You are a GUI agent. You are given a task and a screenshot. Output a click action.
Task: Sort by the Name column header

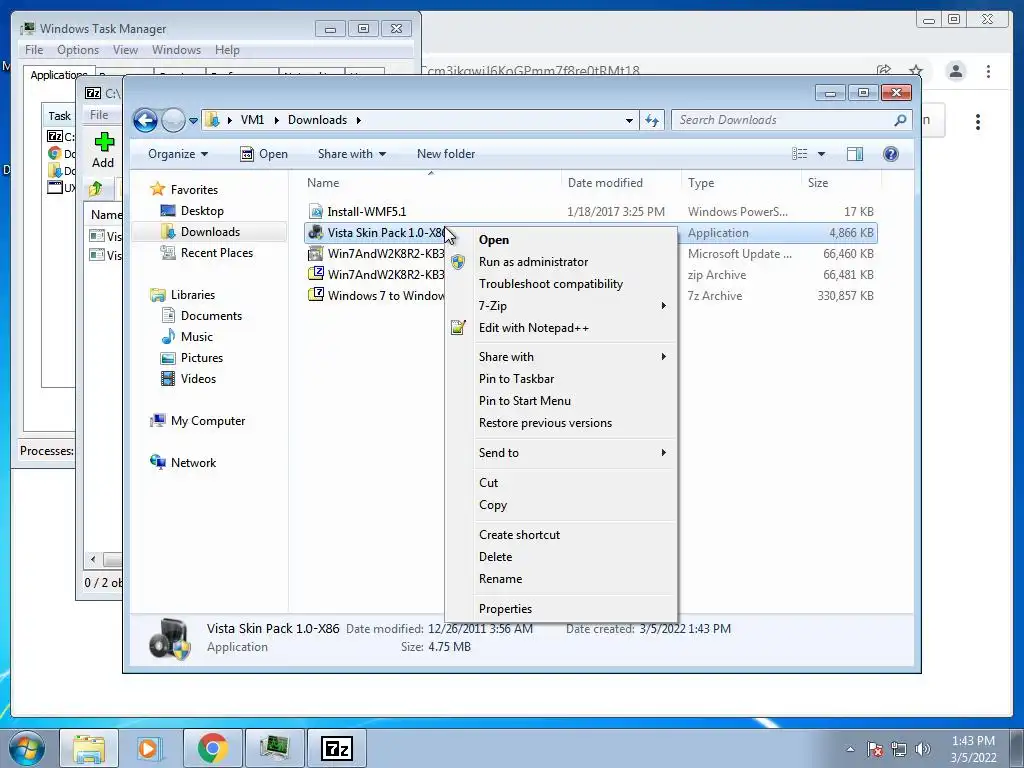431,183
